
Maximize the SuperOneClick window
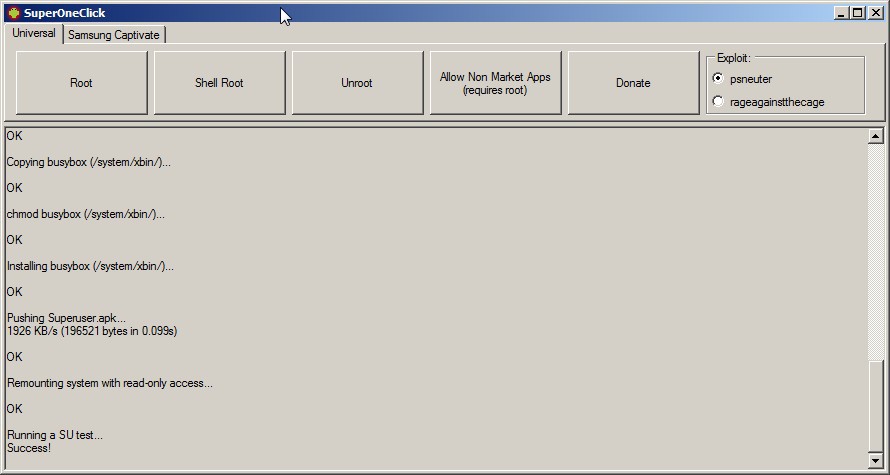[858, 12]
